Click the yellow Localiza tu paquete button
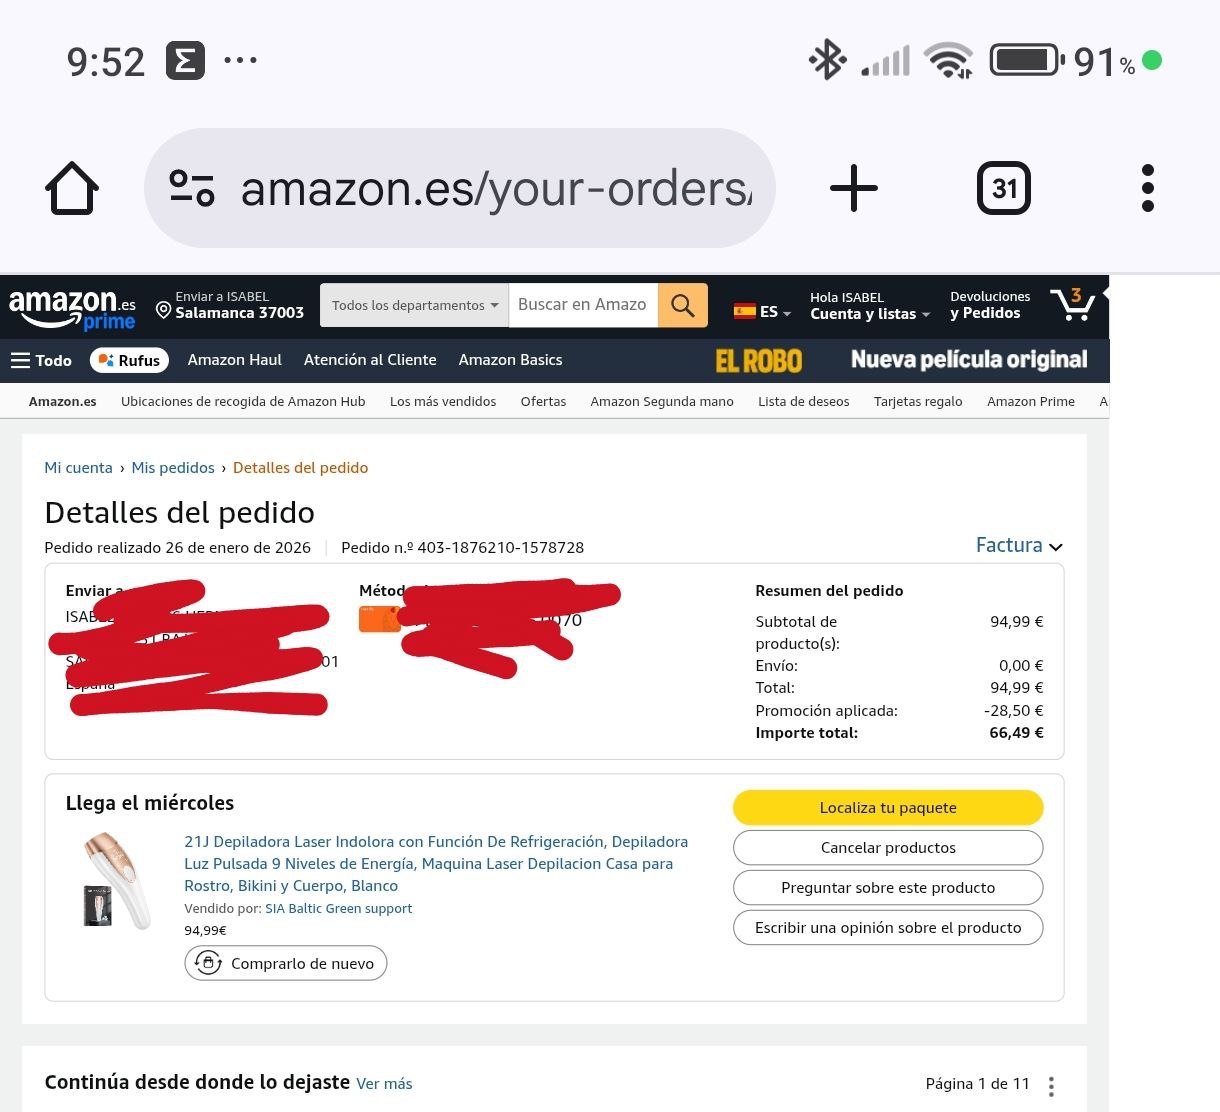 888,807
